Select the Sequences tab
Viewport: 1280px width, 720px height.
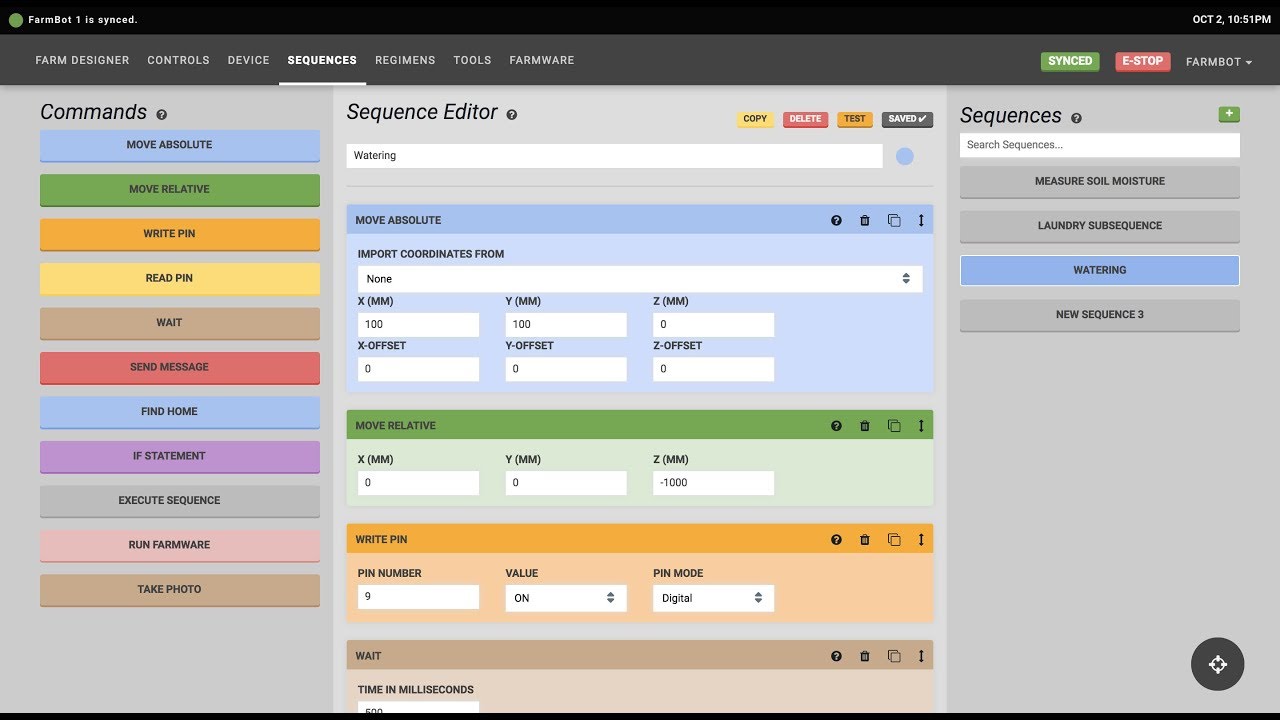tap(322, 60)
